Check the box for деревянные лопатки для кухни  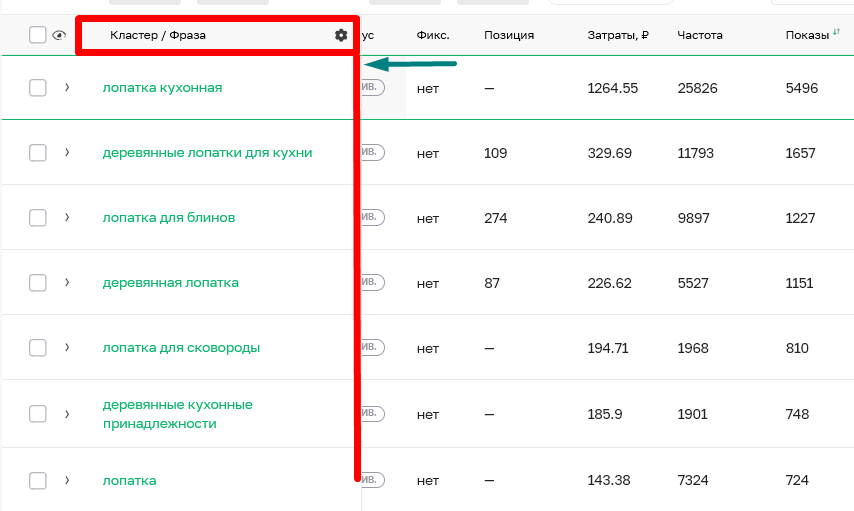(x=38, y=153)
